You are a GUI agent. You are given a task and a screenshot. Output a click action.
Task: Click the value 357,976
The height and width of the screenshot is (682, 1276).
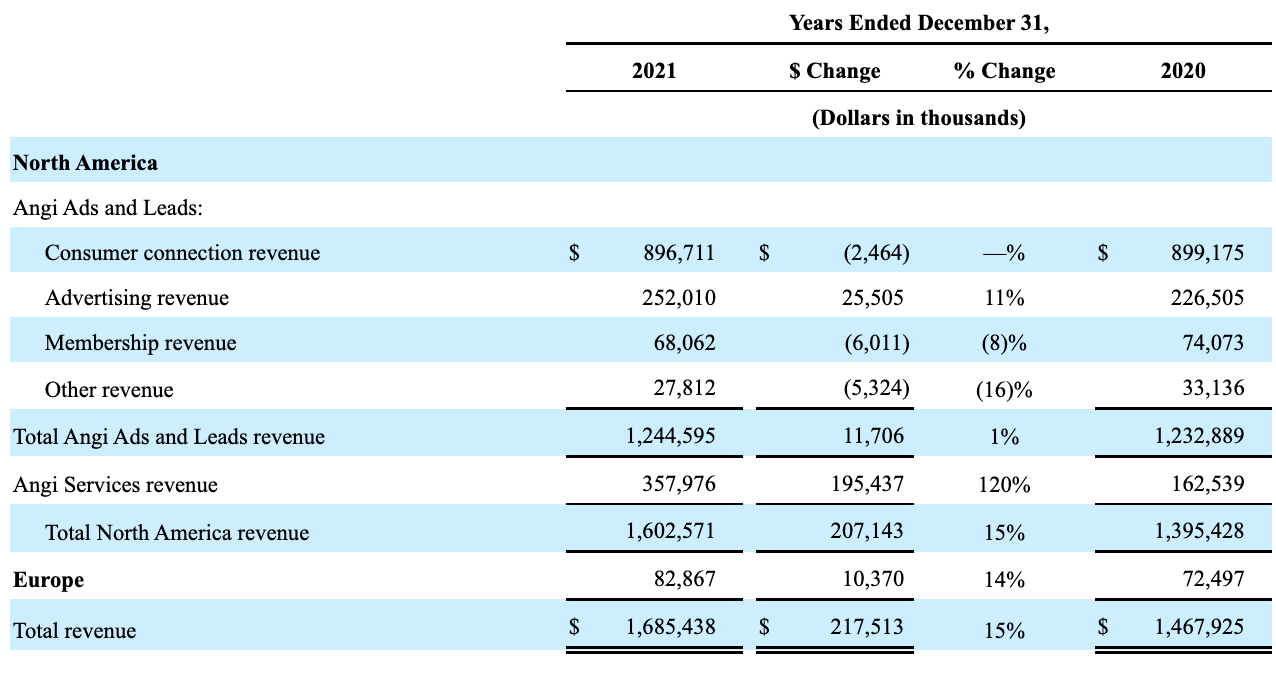[679, 484]
